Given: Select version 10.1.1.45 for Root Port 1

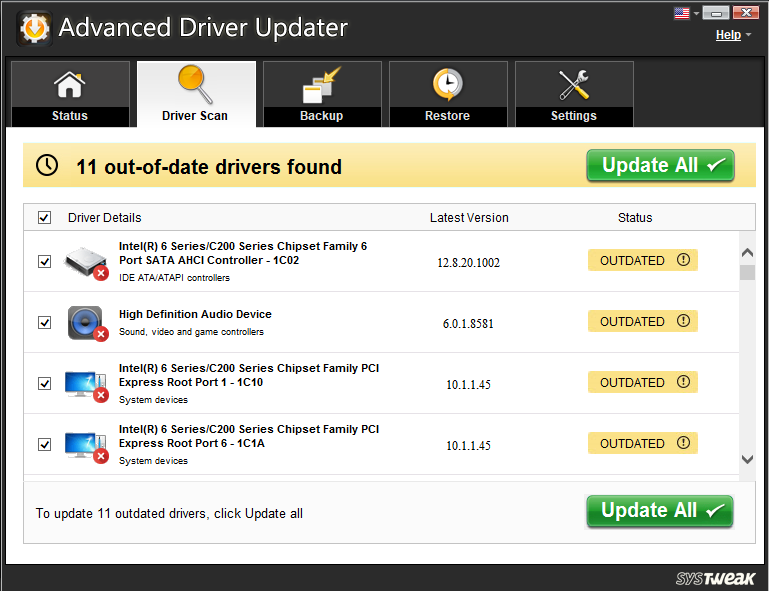Looking at the screenshot, I should [x=468, y=385].
